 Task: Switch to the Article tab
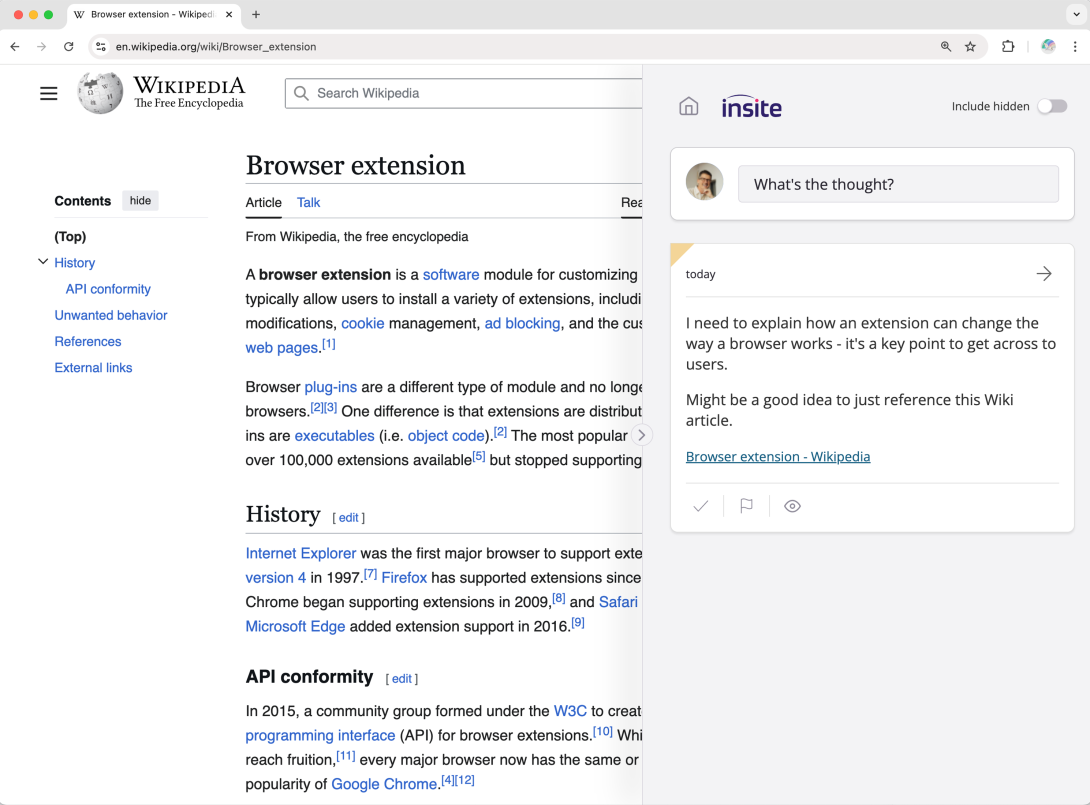point(263,202)
